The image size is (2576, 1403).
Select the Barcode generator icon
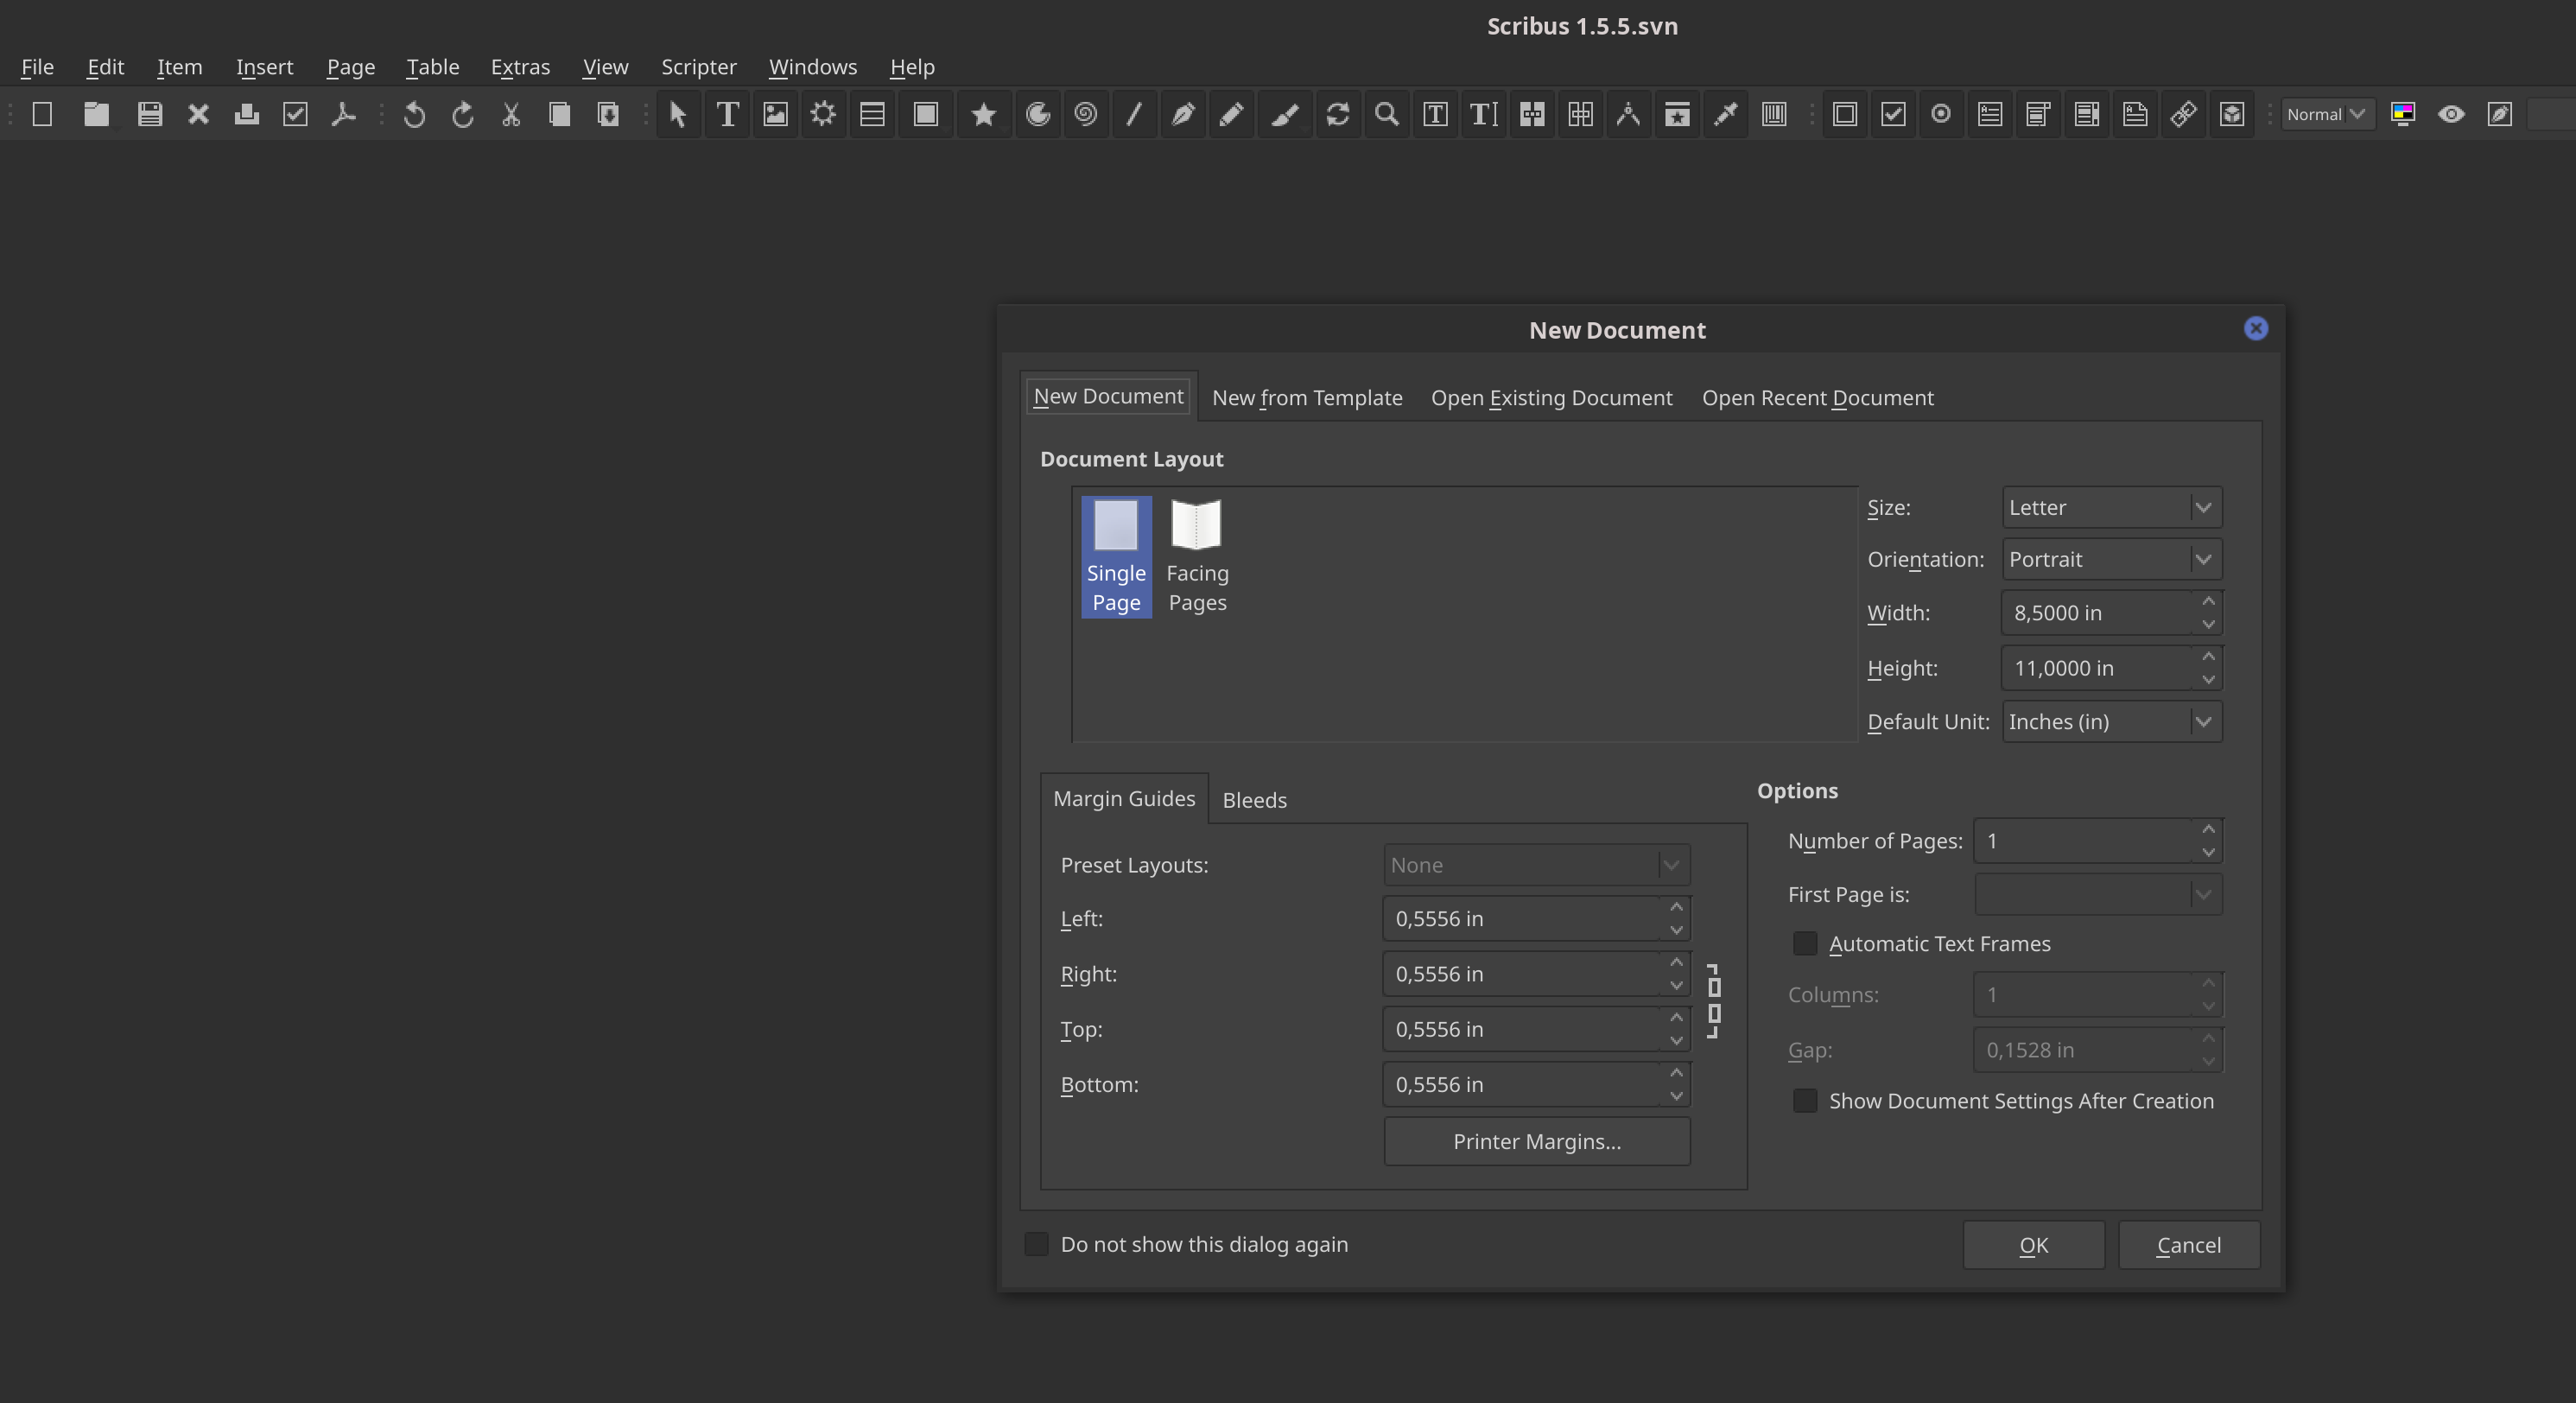tap(1774, 114)
